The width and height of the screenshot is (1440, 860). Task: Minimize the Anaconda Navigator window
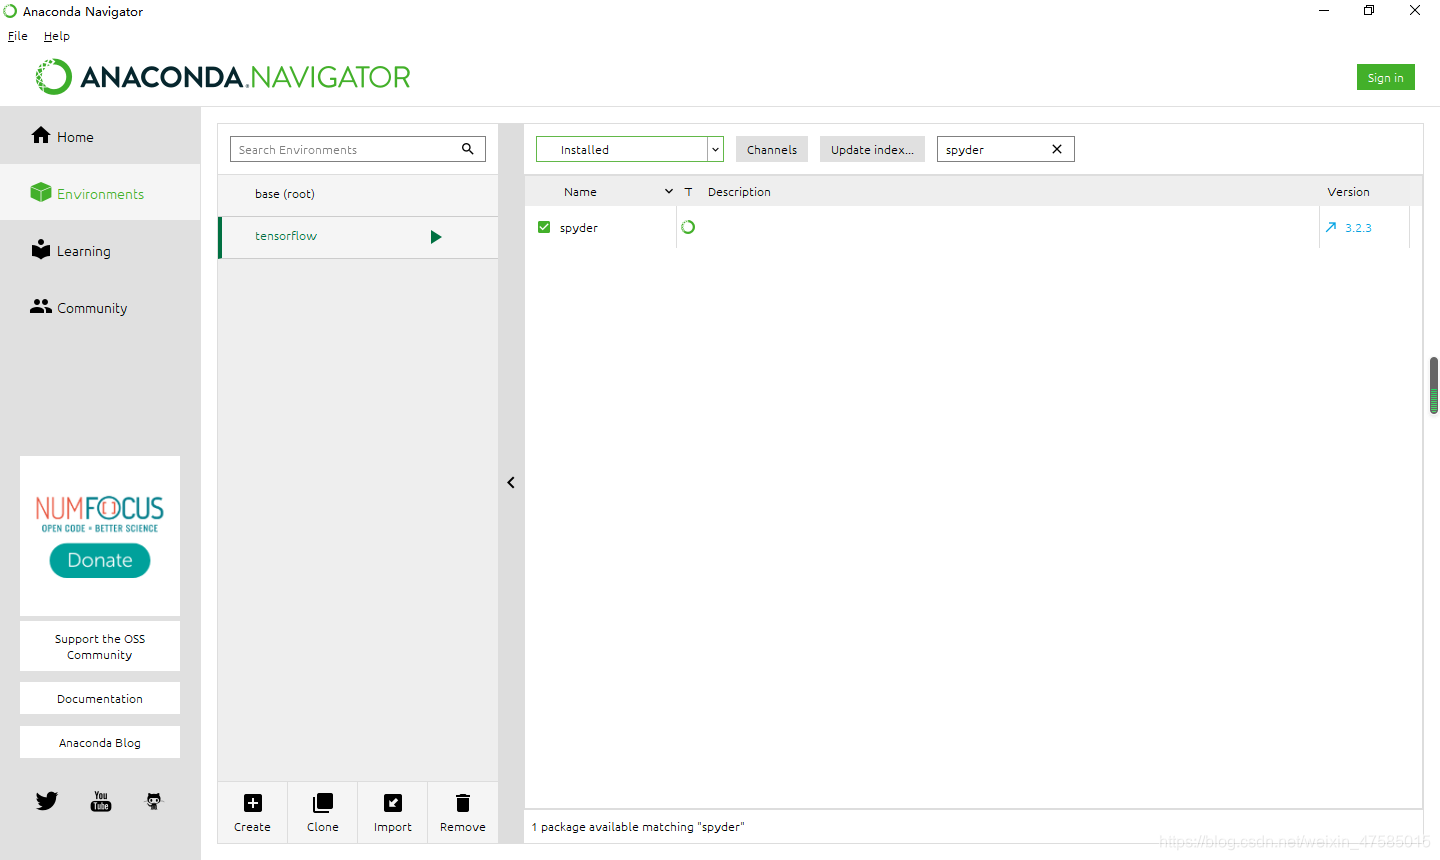point(1324,11)
